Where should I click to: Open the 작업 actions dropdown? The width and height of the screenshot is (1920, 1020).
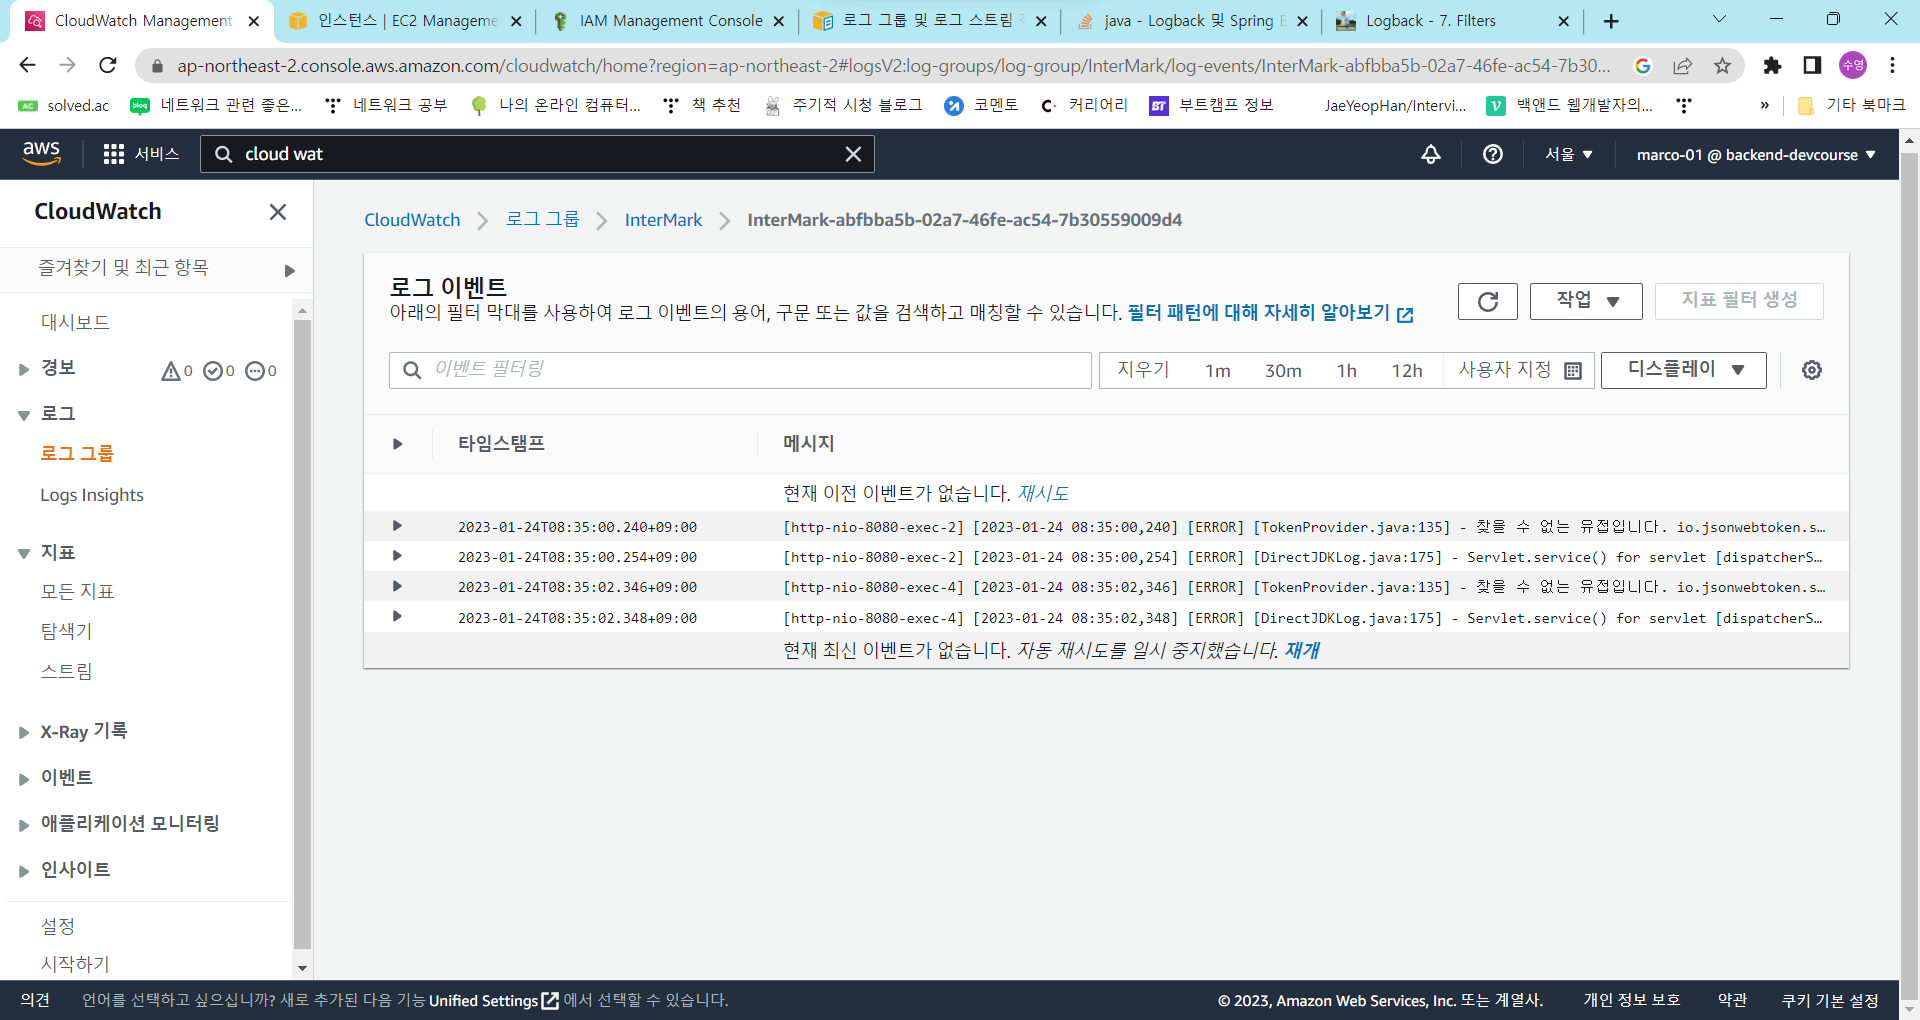(x=1586, y=301)
